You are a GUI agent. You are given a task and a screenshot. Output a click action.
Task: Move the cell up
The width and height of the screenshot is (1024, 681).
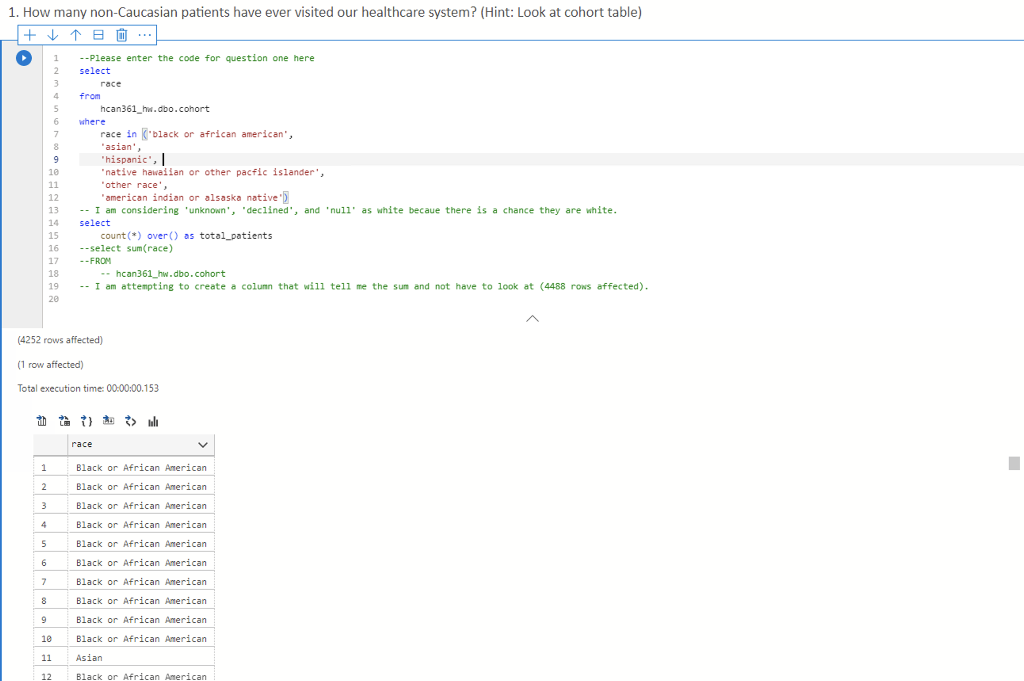point(75,34)
